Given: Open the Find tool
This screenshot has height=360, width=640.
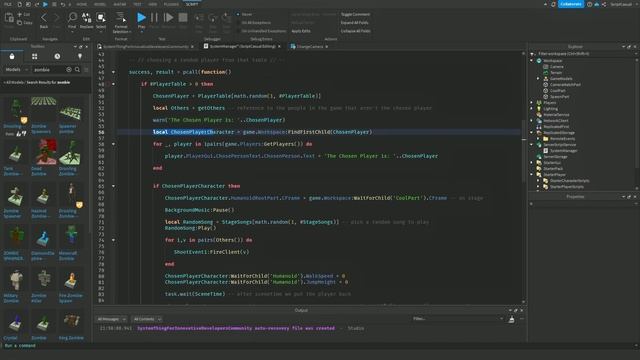Looking at the screenshot, I should pyautogui.click(x=72, y=20).
